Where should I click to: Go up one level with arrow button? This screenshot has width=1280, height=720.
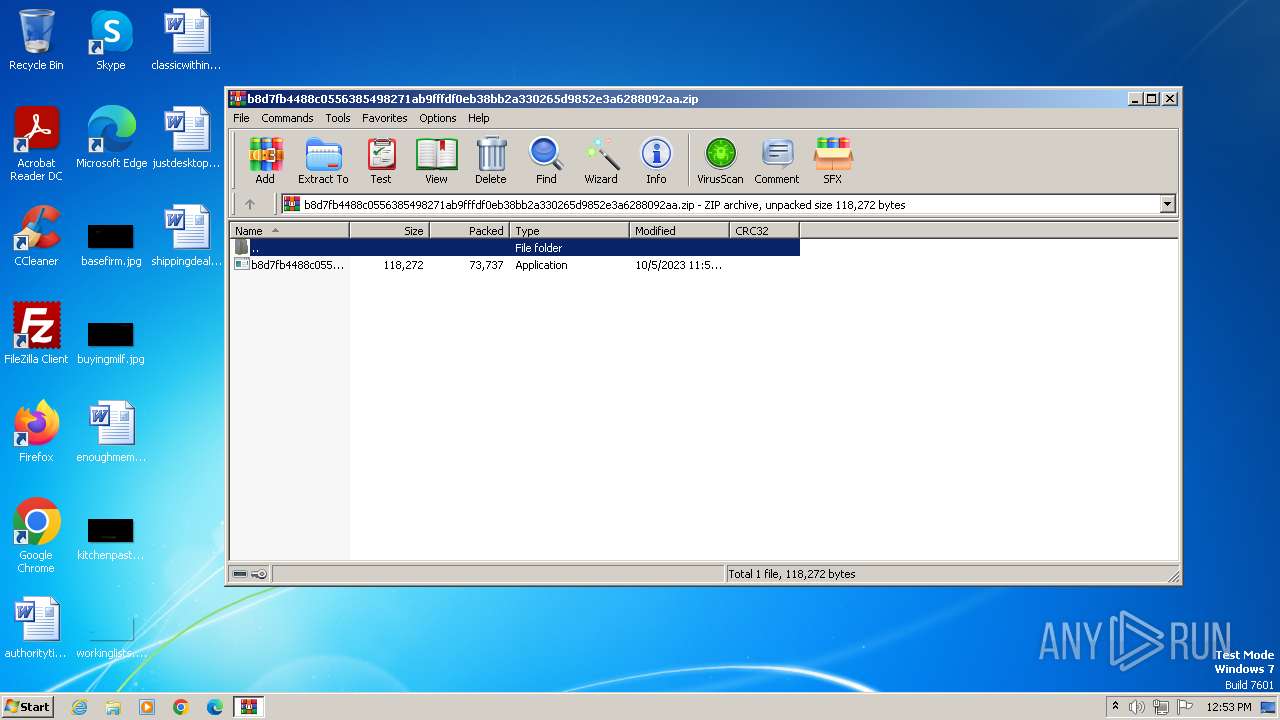click(x=250, y=204)
